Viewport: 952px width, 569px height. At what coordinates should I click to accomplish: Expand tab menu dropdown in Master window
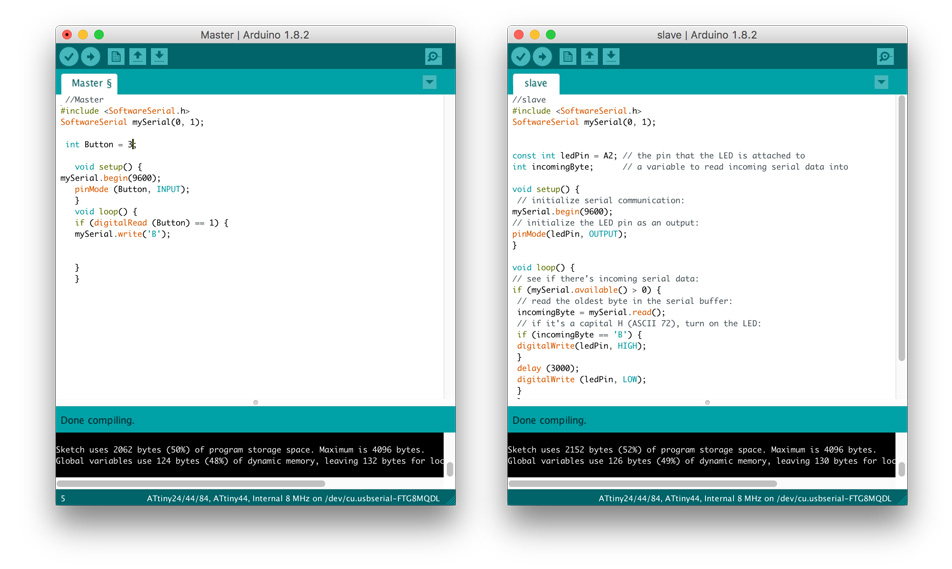click(x=429, y=82)
